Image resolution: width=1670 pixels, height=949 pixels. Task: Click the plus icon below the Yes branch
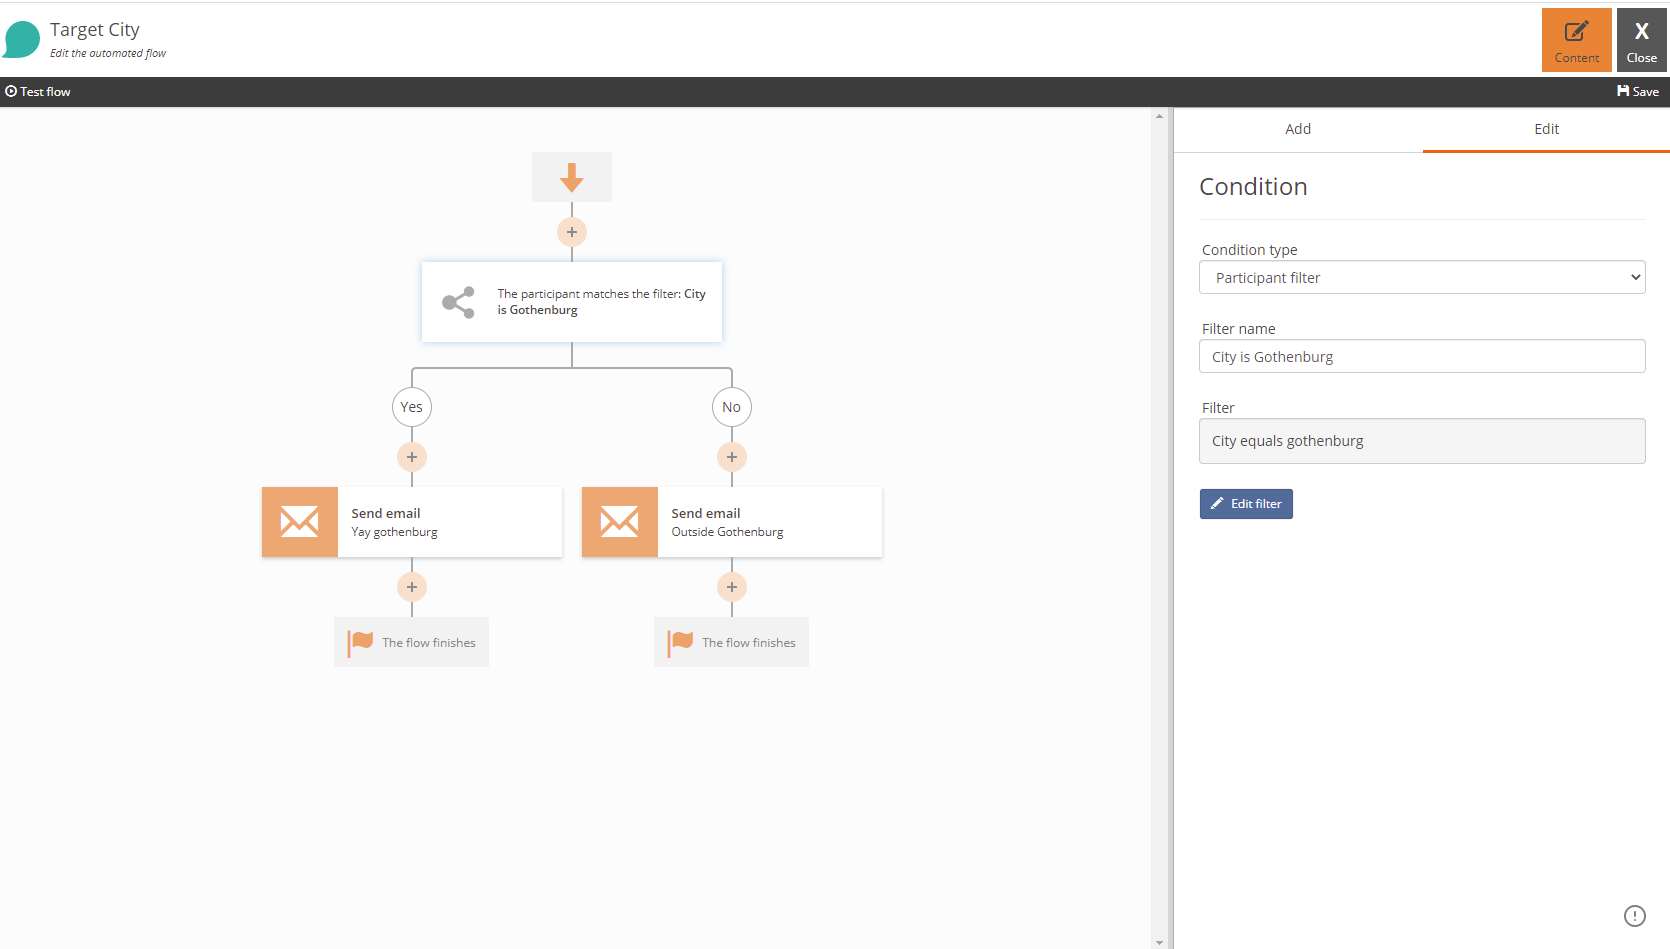[x=411, y=457]
